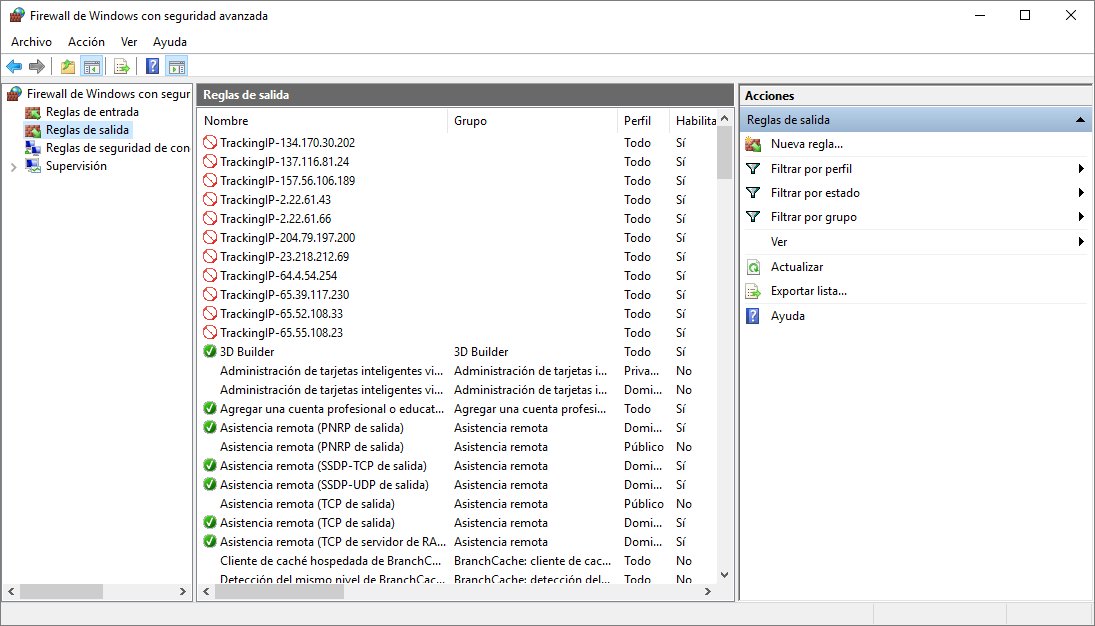Click the Export list toolbar icon
Screen dimensions: 1095x626
(121, 67)
